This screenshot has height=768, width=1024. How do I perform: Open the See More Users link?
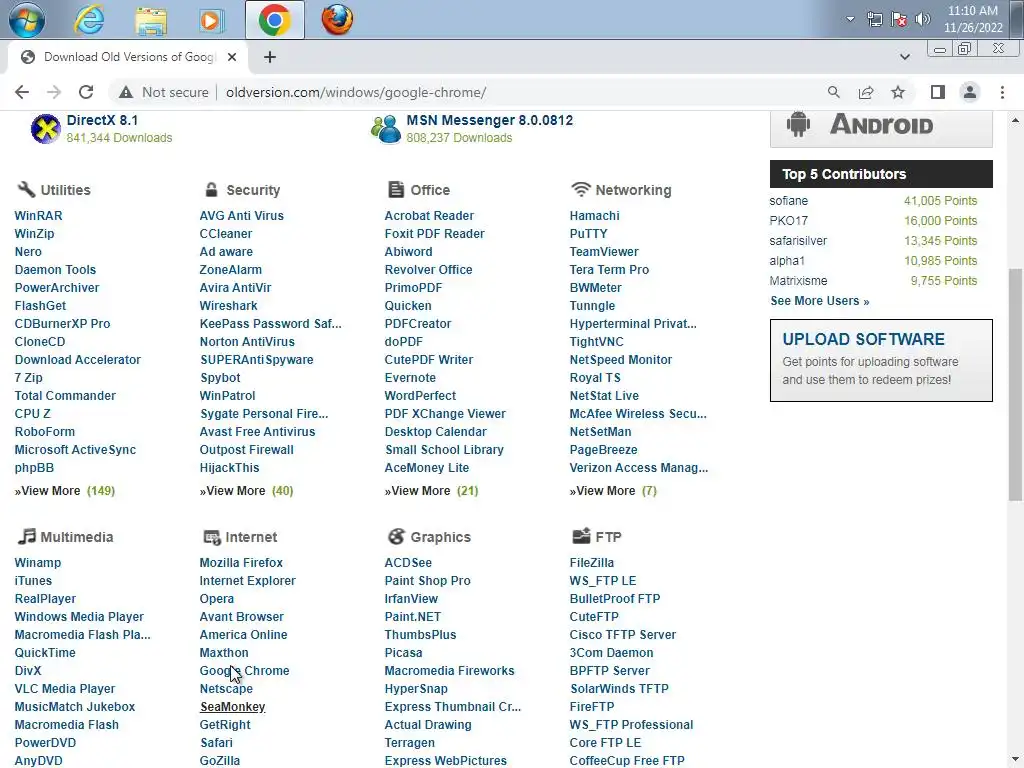coord(820,301)
